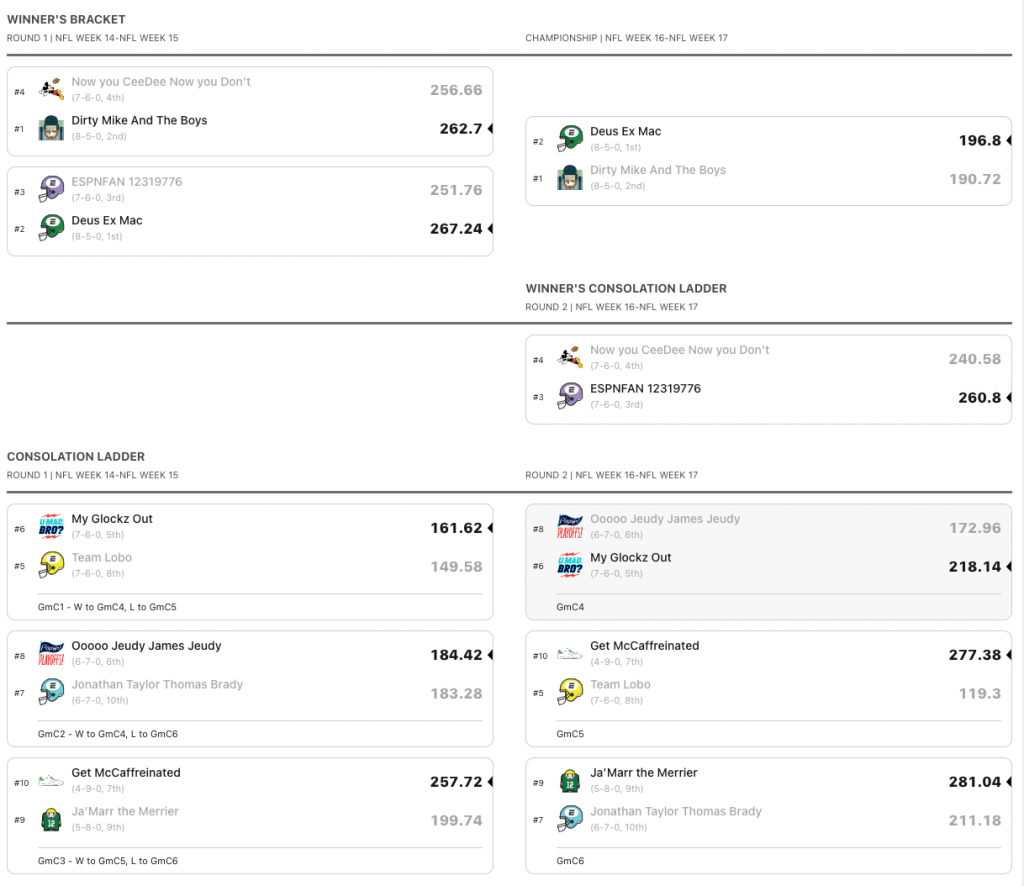1024x886 pixels.
Task: Click the 260.8 score in Winner's Consolation Ladder
Action: pos(979,398)
